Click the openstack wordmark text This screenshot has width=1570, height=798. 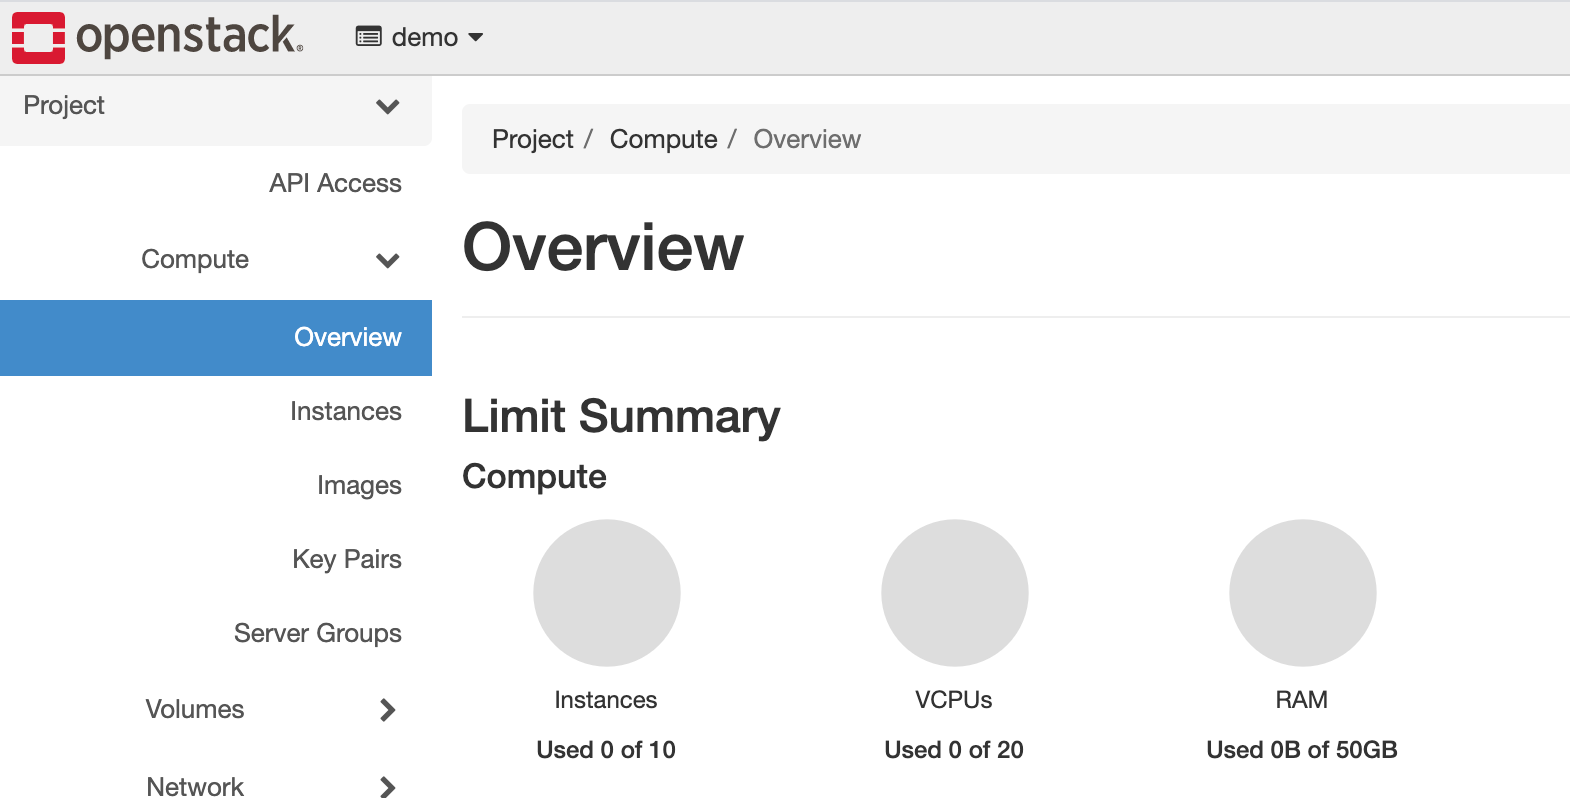[x=189, y=36]
